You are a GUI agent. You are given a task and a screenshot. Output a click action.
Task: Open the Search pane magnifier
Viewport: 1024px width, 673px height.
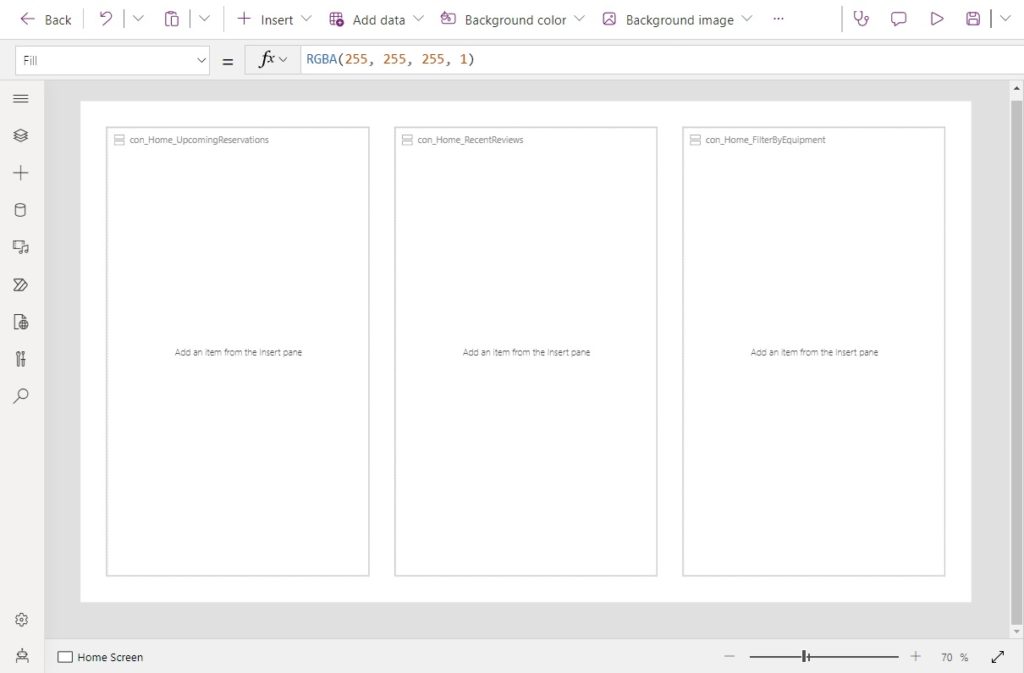pos(21,396)
